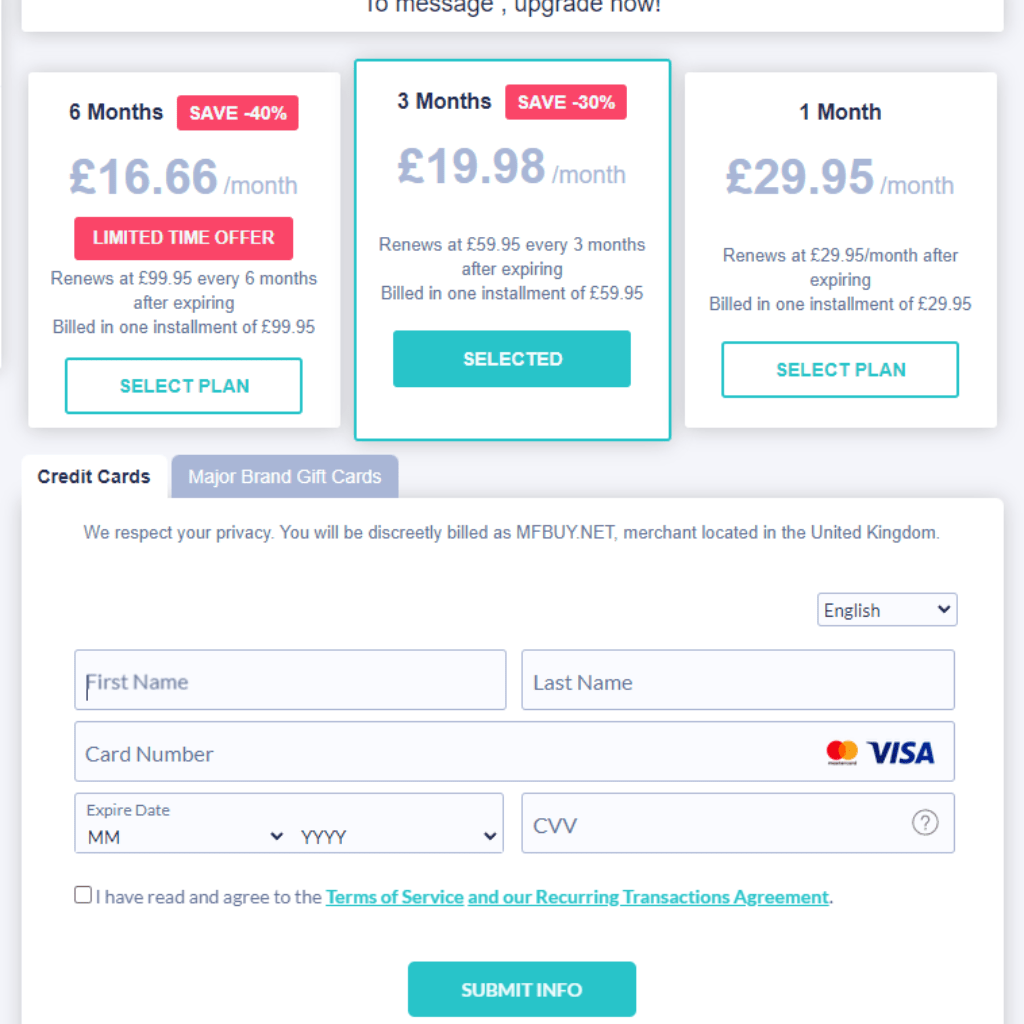
Task: Click the LIMITED TIME OFFER badge
Action: point(183,238)
